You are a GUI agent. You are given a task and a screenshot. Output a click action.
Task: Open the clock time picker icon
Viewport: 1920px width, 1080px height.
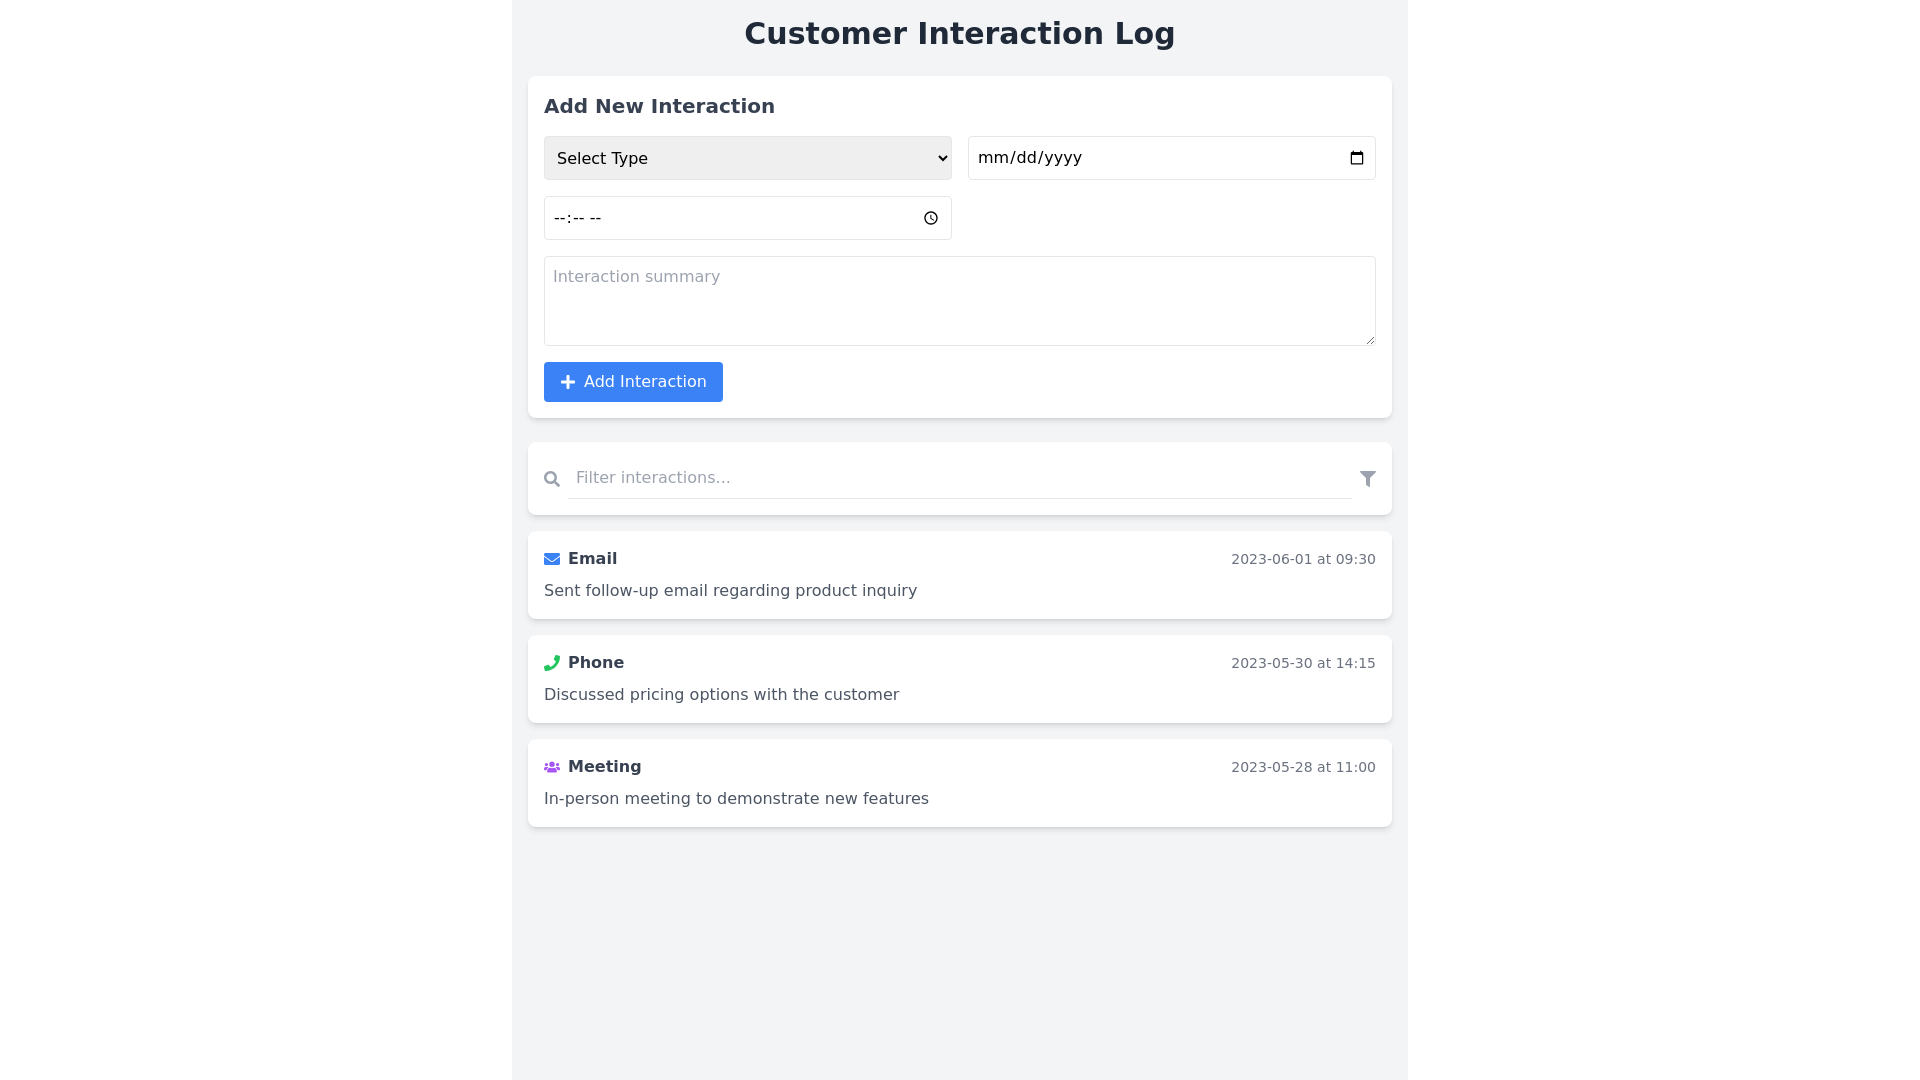pos(930,218)
